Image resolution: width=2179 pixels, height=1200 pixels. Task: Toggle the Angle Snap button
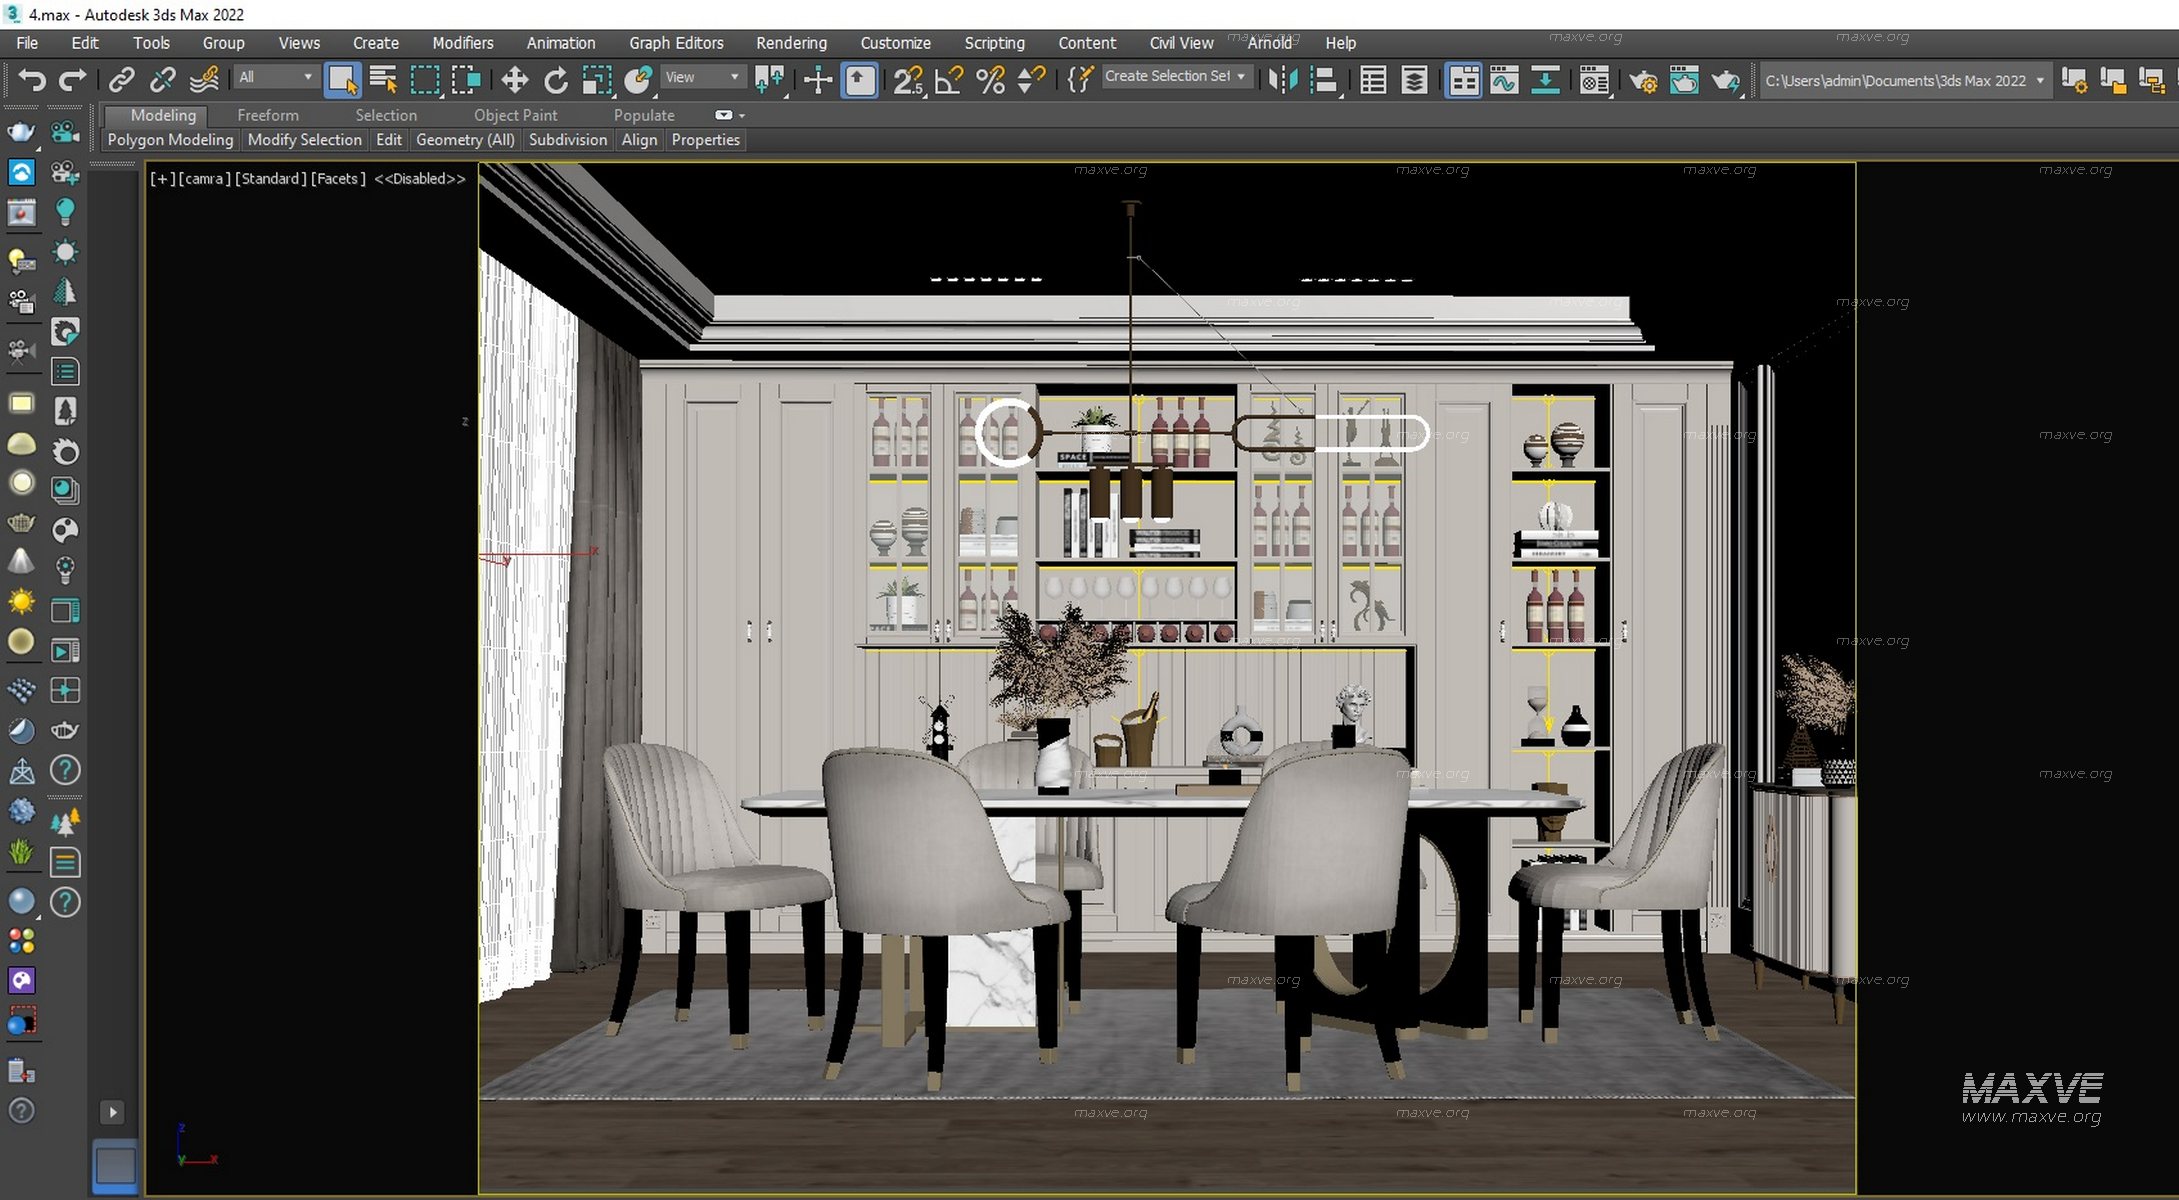[x=948, y=80]
